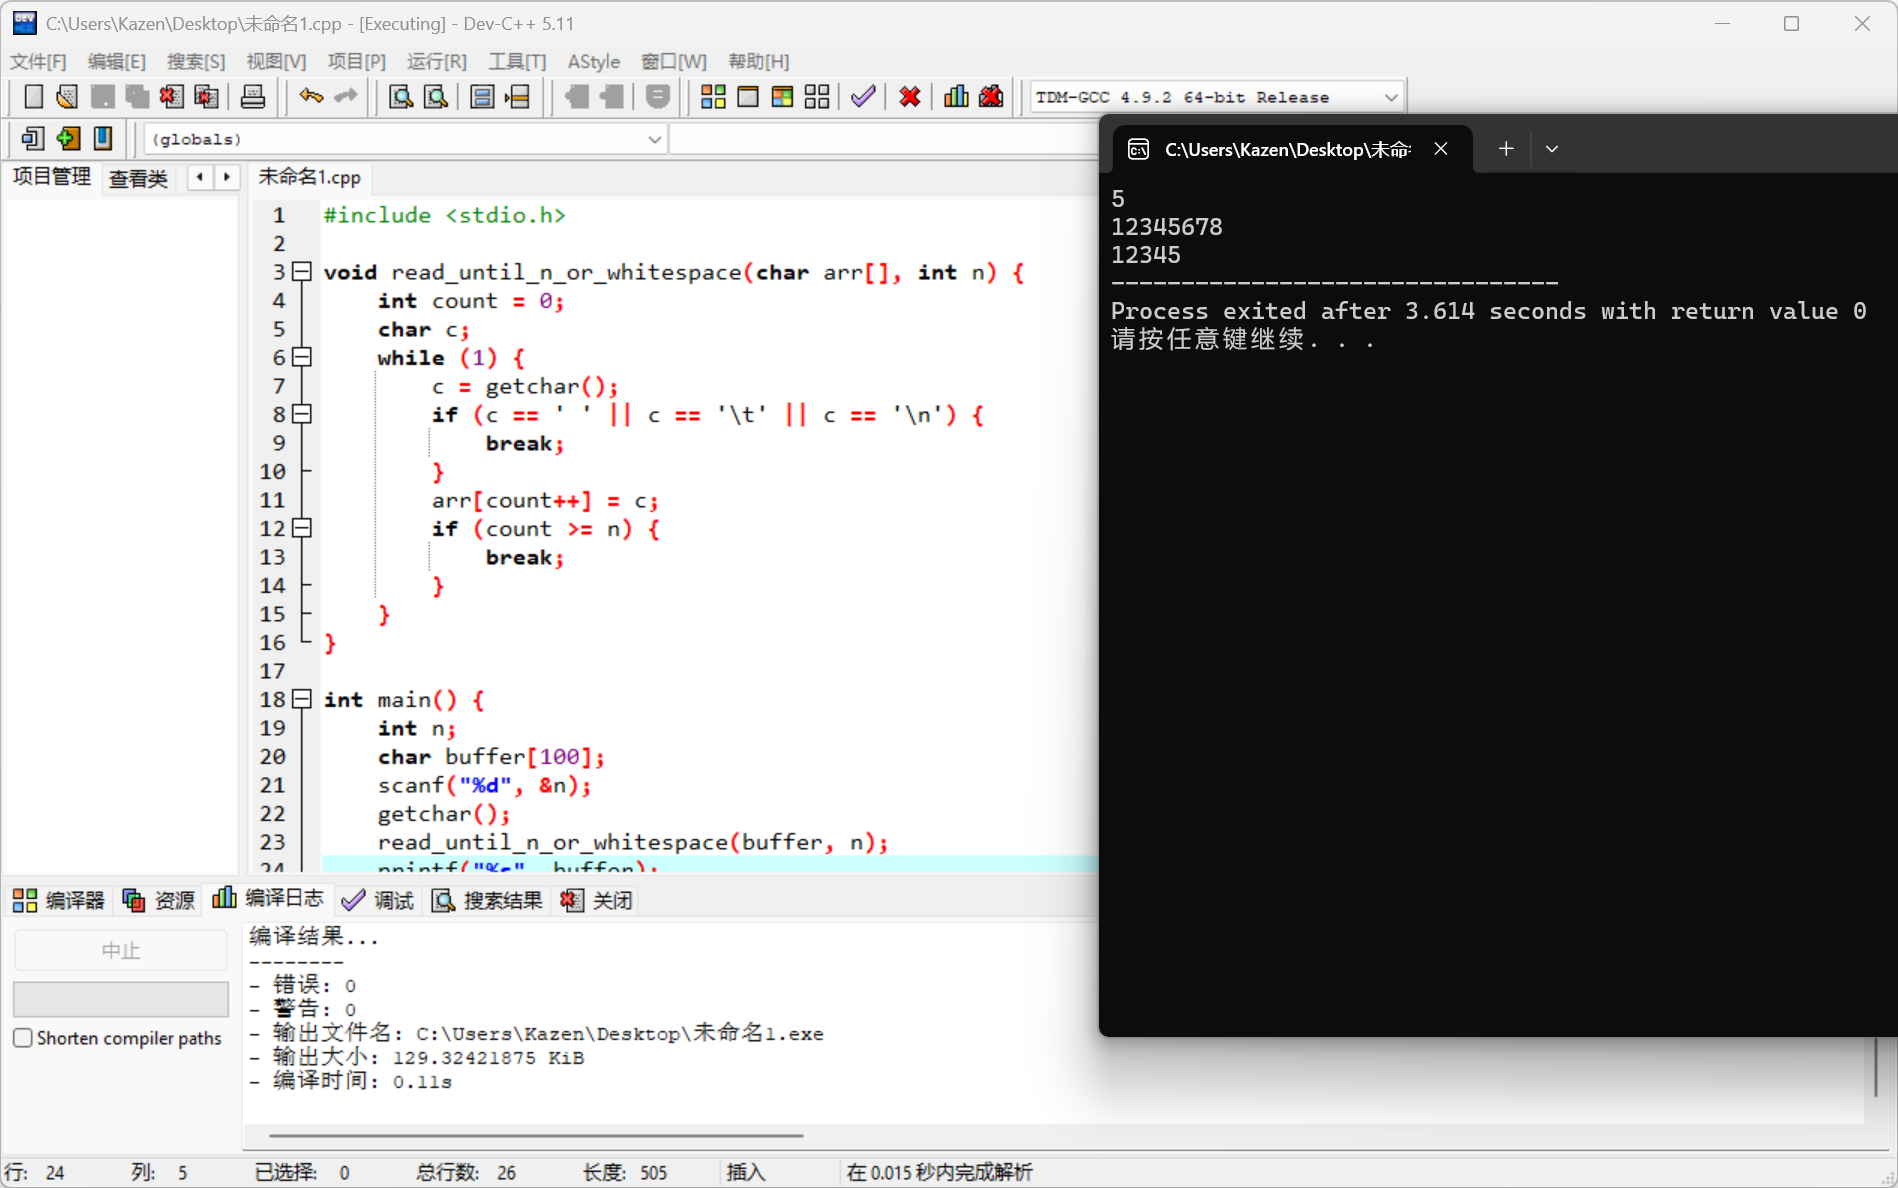Open the 运行[R] menu

(437, 62)
